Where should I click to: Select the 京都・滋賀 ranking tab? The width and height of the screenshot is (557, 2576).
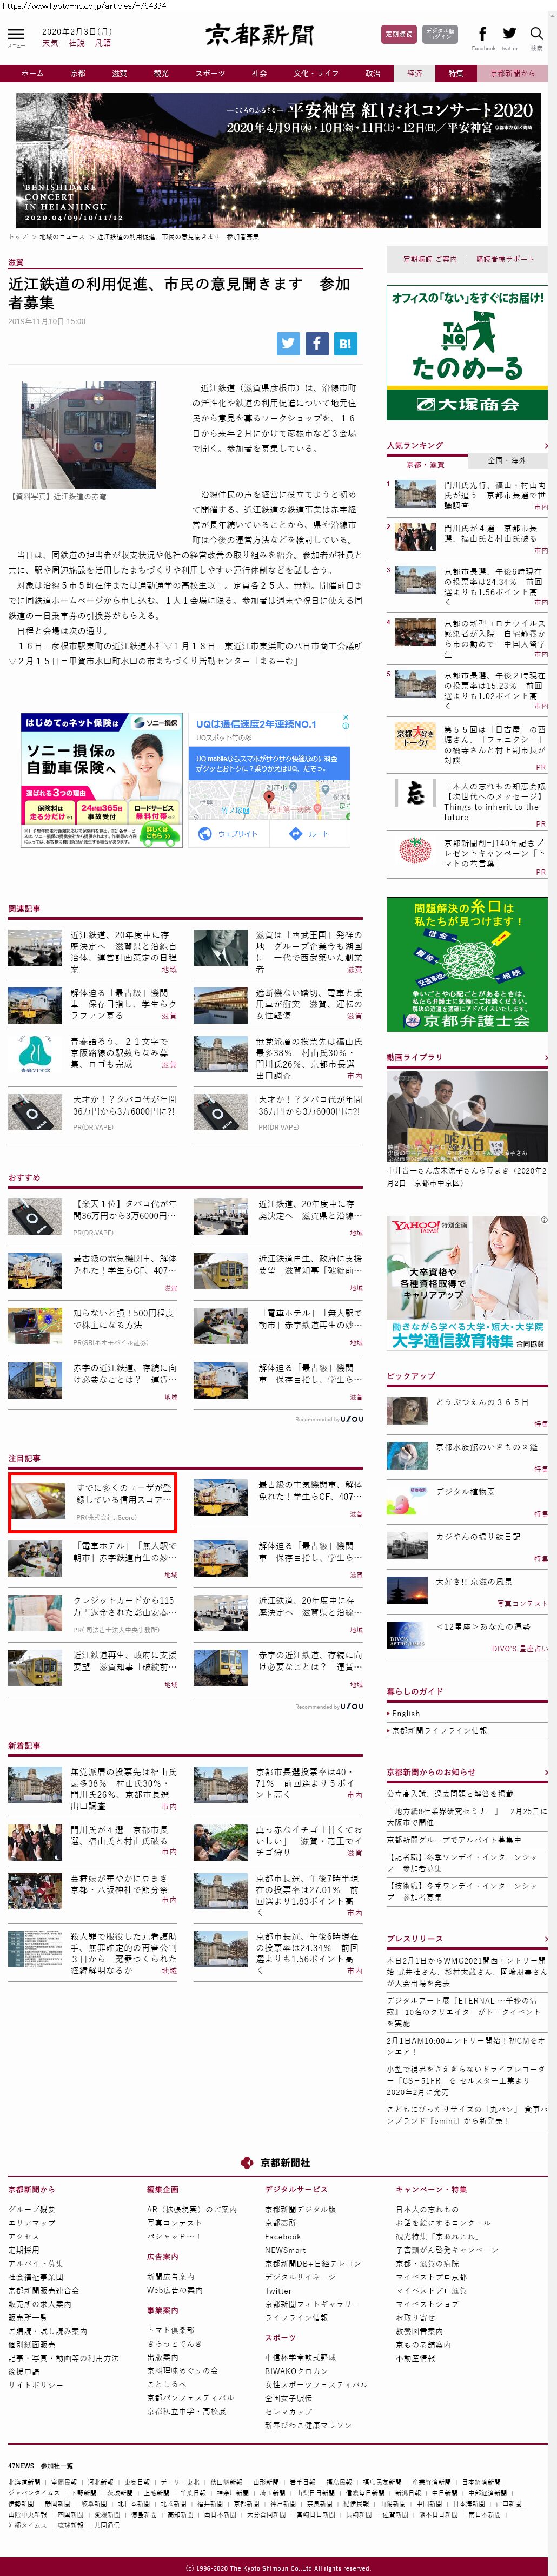(425, 464)
